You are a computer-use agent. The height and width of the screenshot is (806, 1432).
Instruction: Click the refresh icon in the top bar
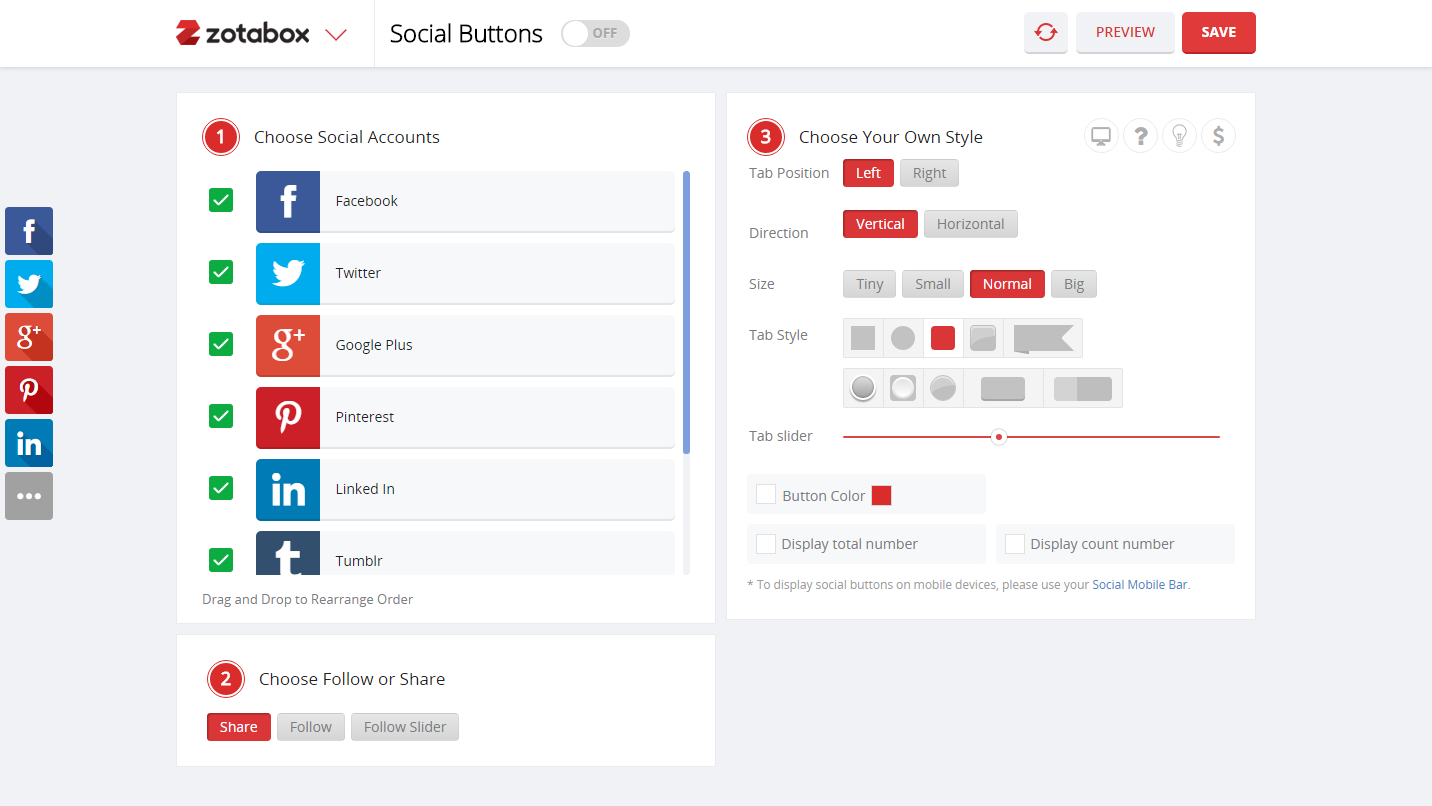tap(1045, 32)
